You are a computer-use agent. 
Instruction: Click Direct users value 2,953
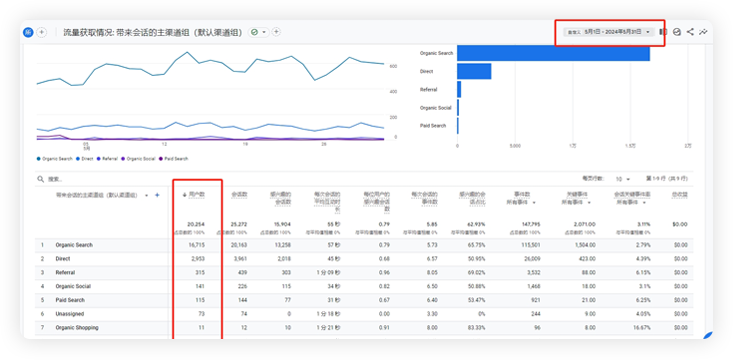point(198,259)
